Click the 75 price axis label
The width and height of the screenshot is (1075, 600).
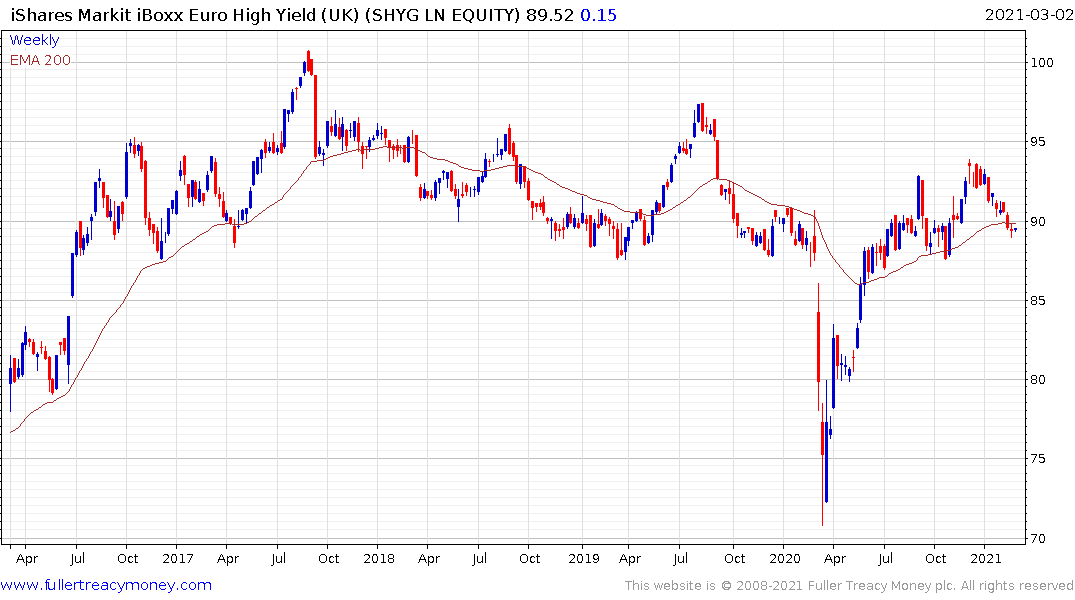(x=1038, y=459)
